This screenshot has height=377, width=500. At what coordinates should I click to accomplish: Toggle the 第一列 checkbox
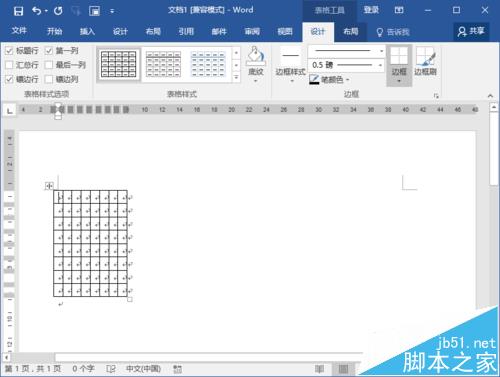point(49,51)
